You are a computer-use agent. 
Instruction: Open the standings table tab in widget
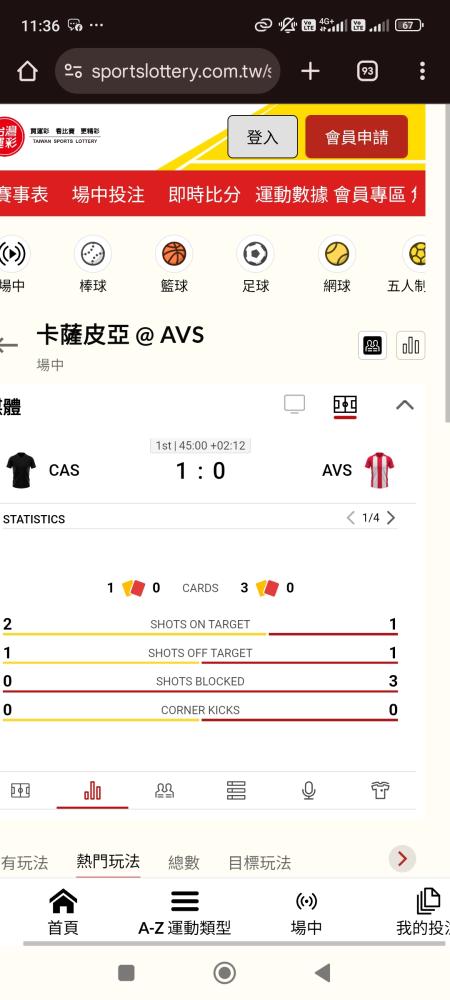[x=236, y=791]
